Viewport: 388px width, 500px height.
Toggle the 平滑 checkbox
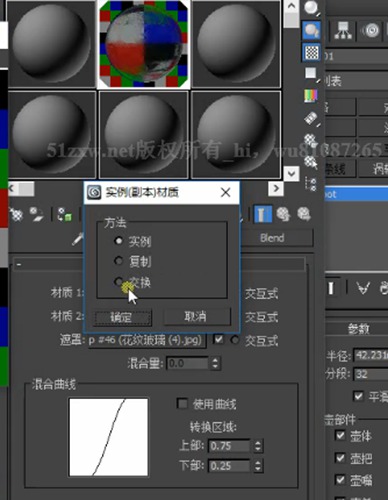click(358, 396)
